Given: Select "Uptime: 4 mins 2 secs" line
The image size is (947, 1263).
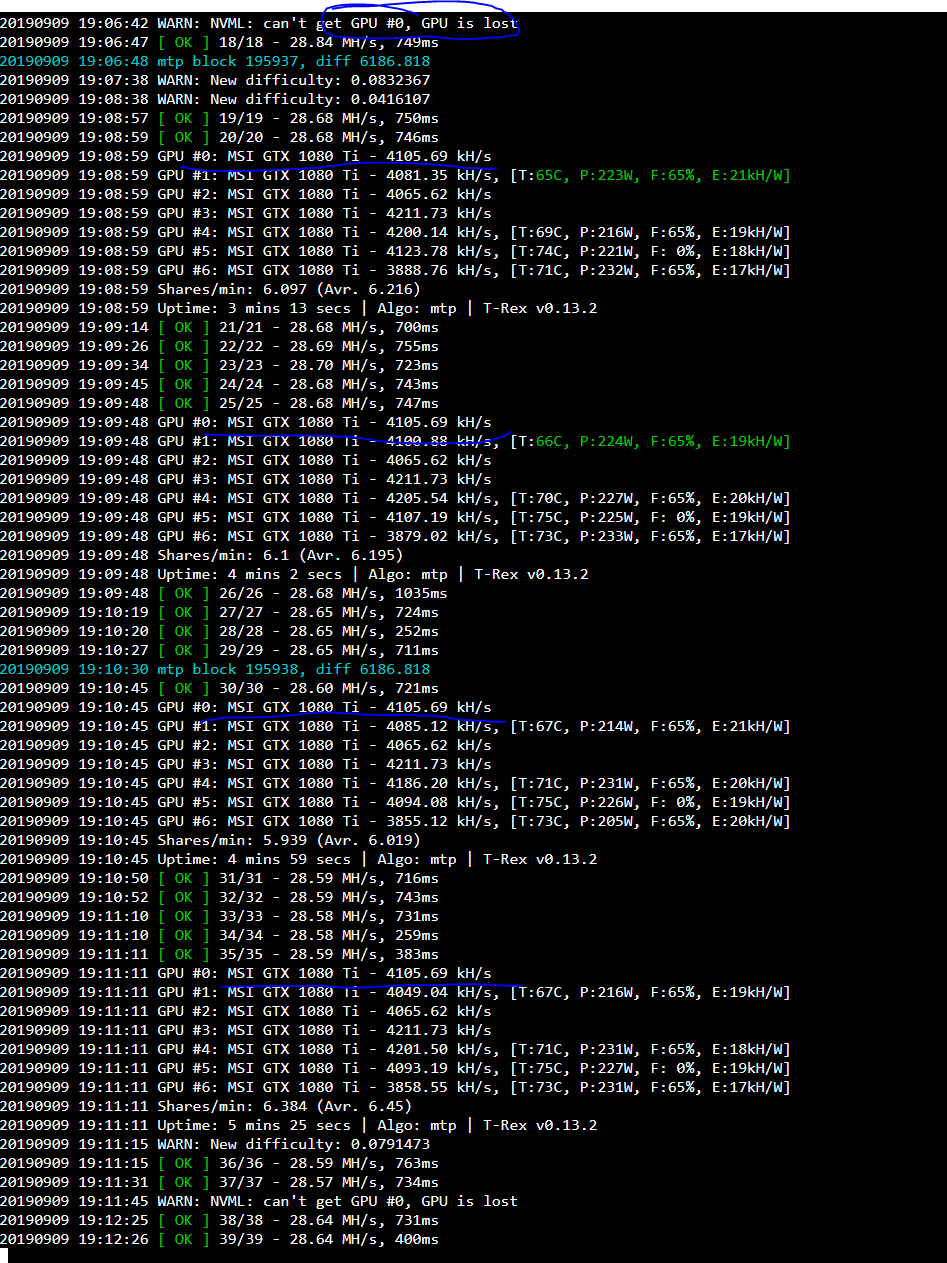Looking at the screenshot, I should point(295,574).
